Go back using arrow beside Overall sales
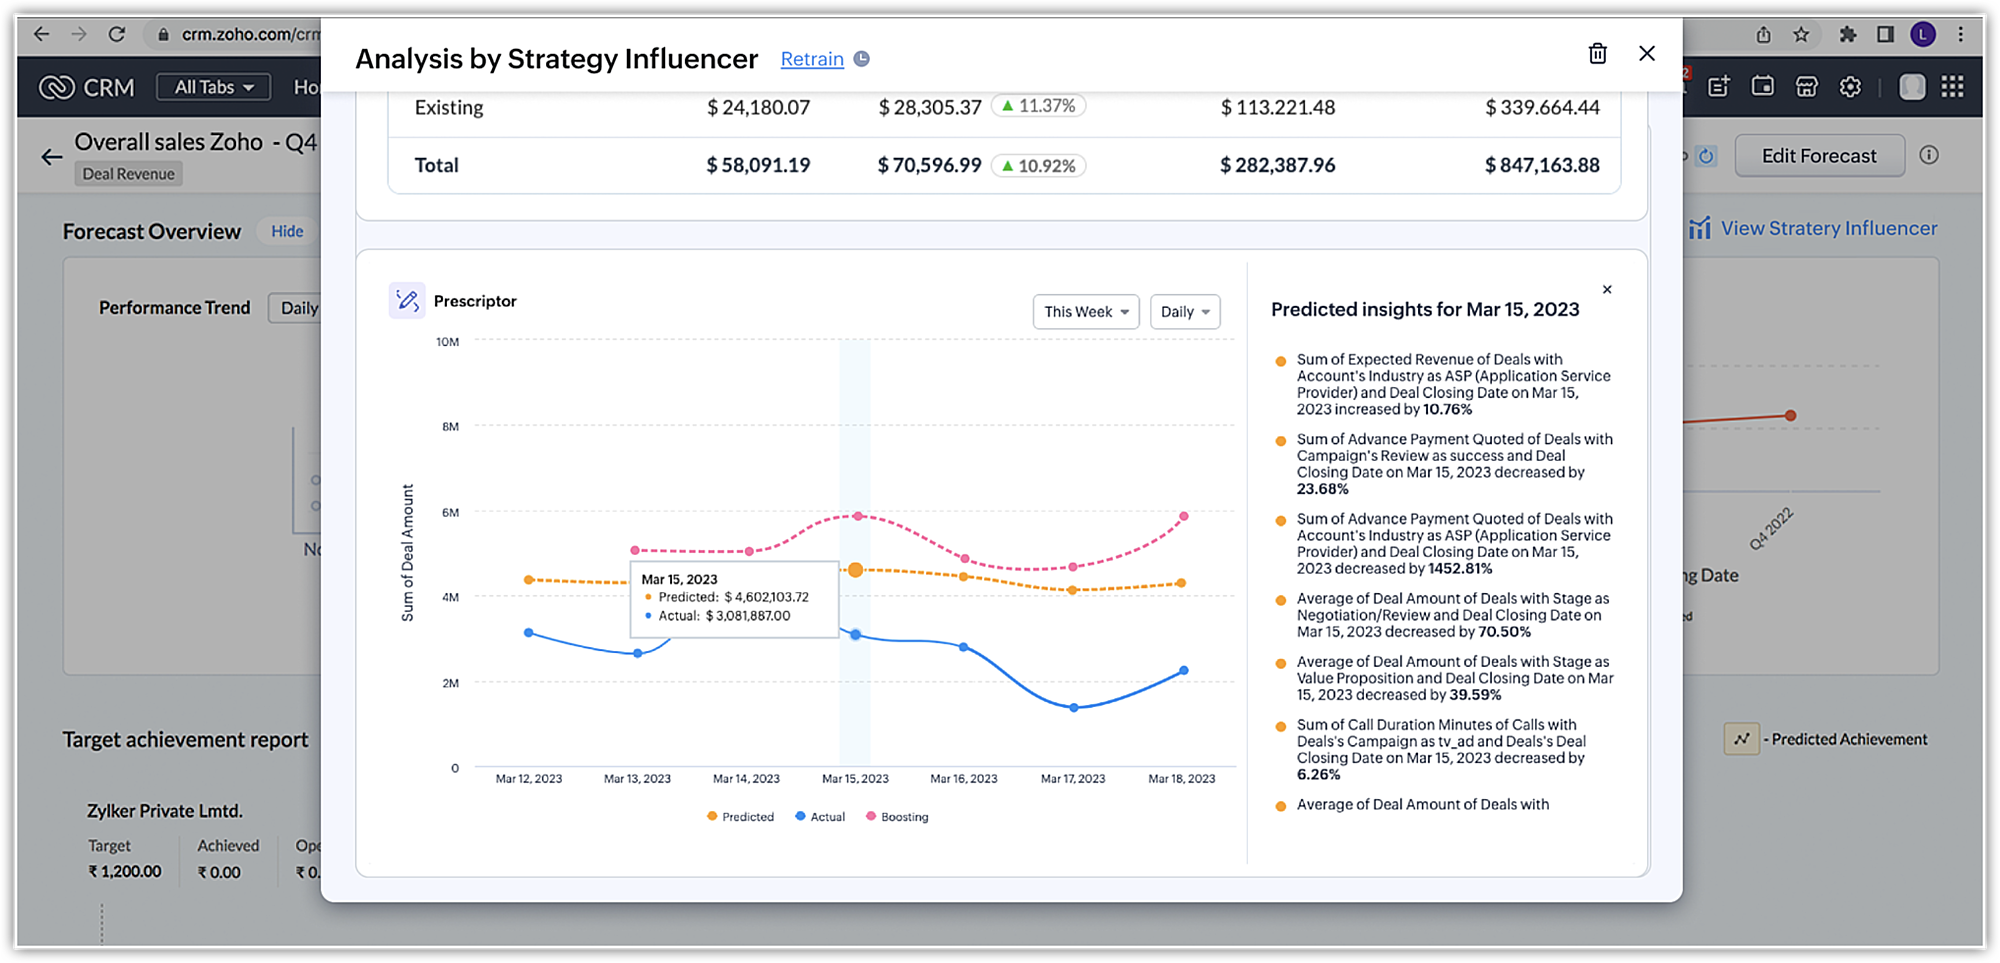The image size is (2000, 963). coord(51,157)
